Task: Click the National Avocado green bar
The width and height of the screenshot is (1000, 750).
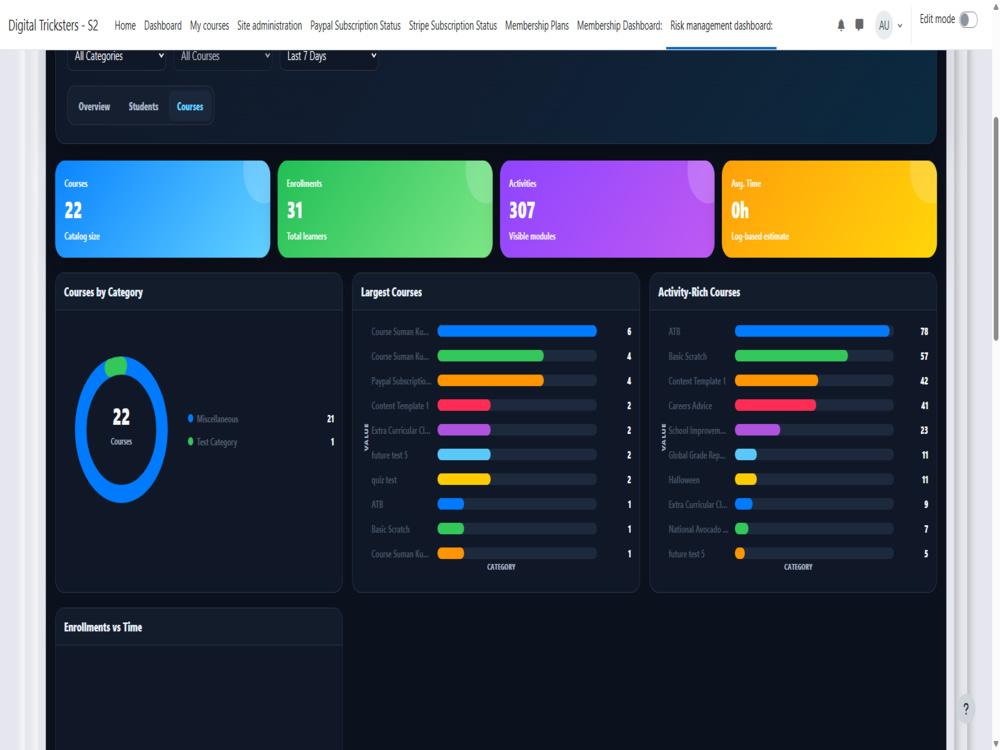Action: pyautogui.click(x=742, y=529)
